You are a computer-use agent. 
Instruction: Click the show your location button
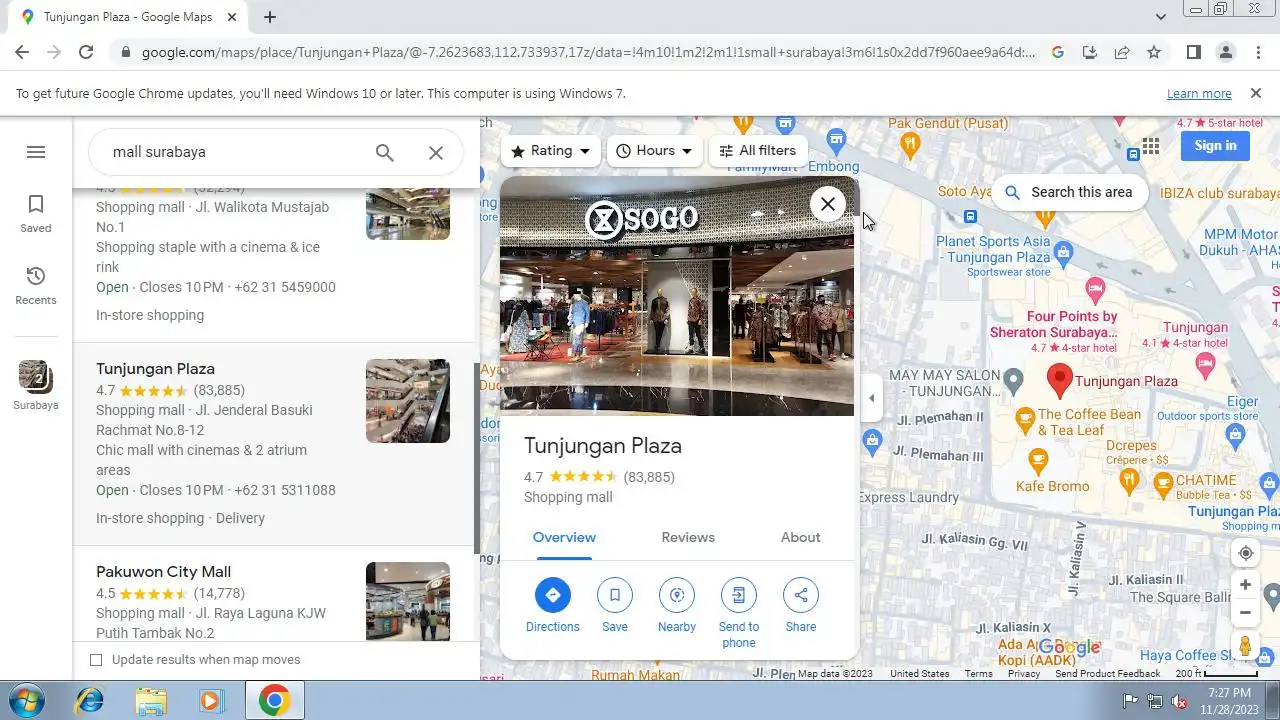click(1245, 553)
